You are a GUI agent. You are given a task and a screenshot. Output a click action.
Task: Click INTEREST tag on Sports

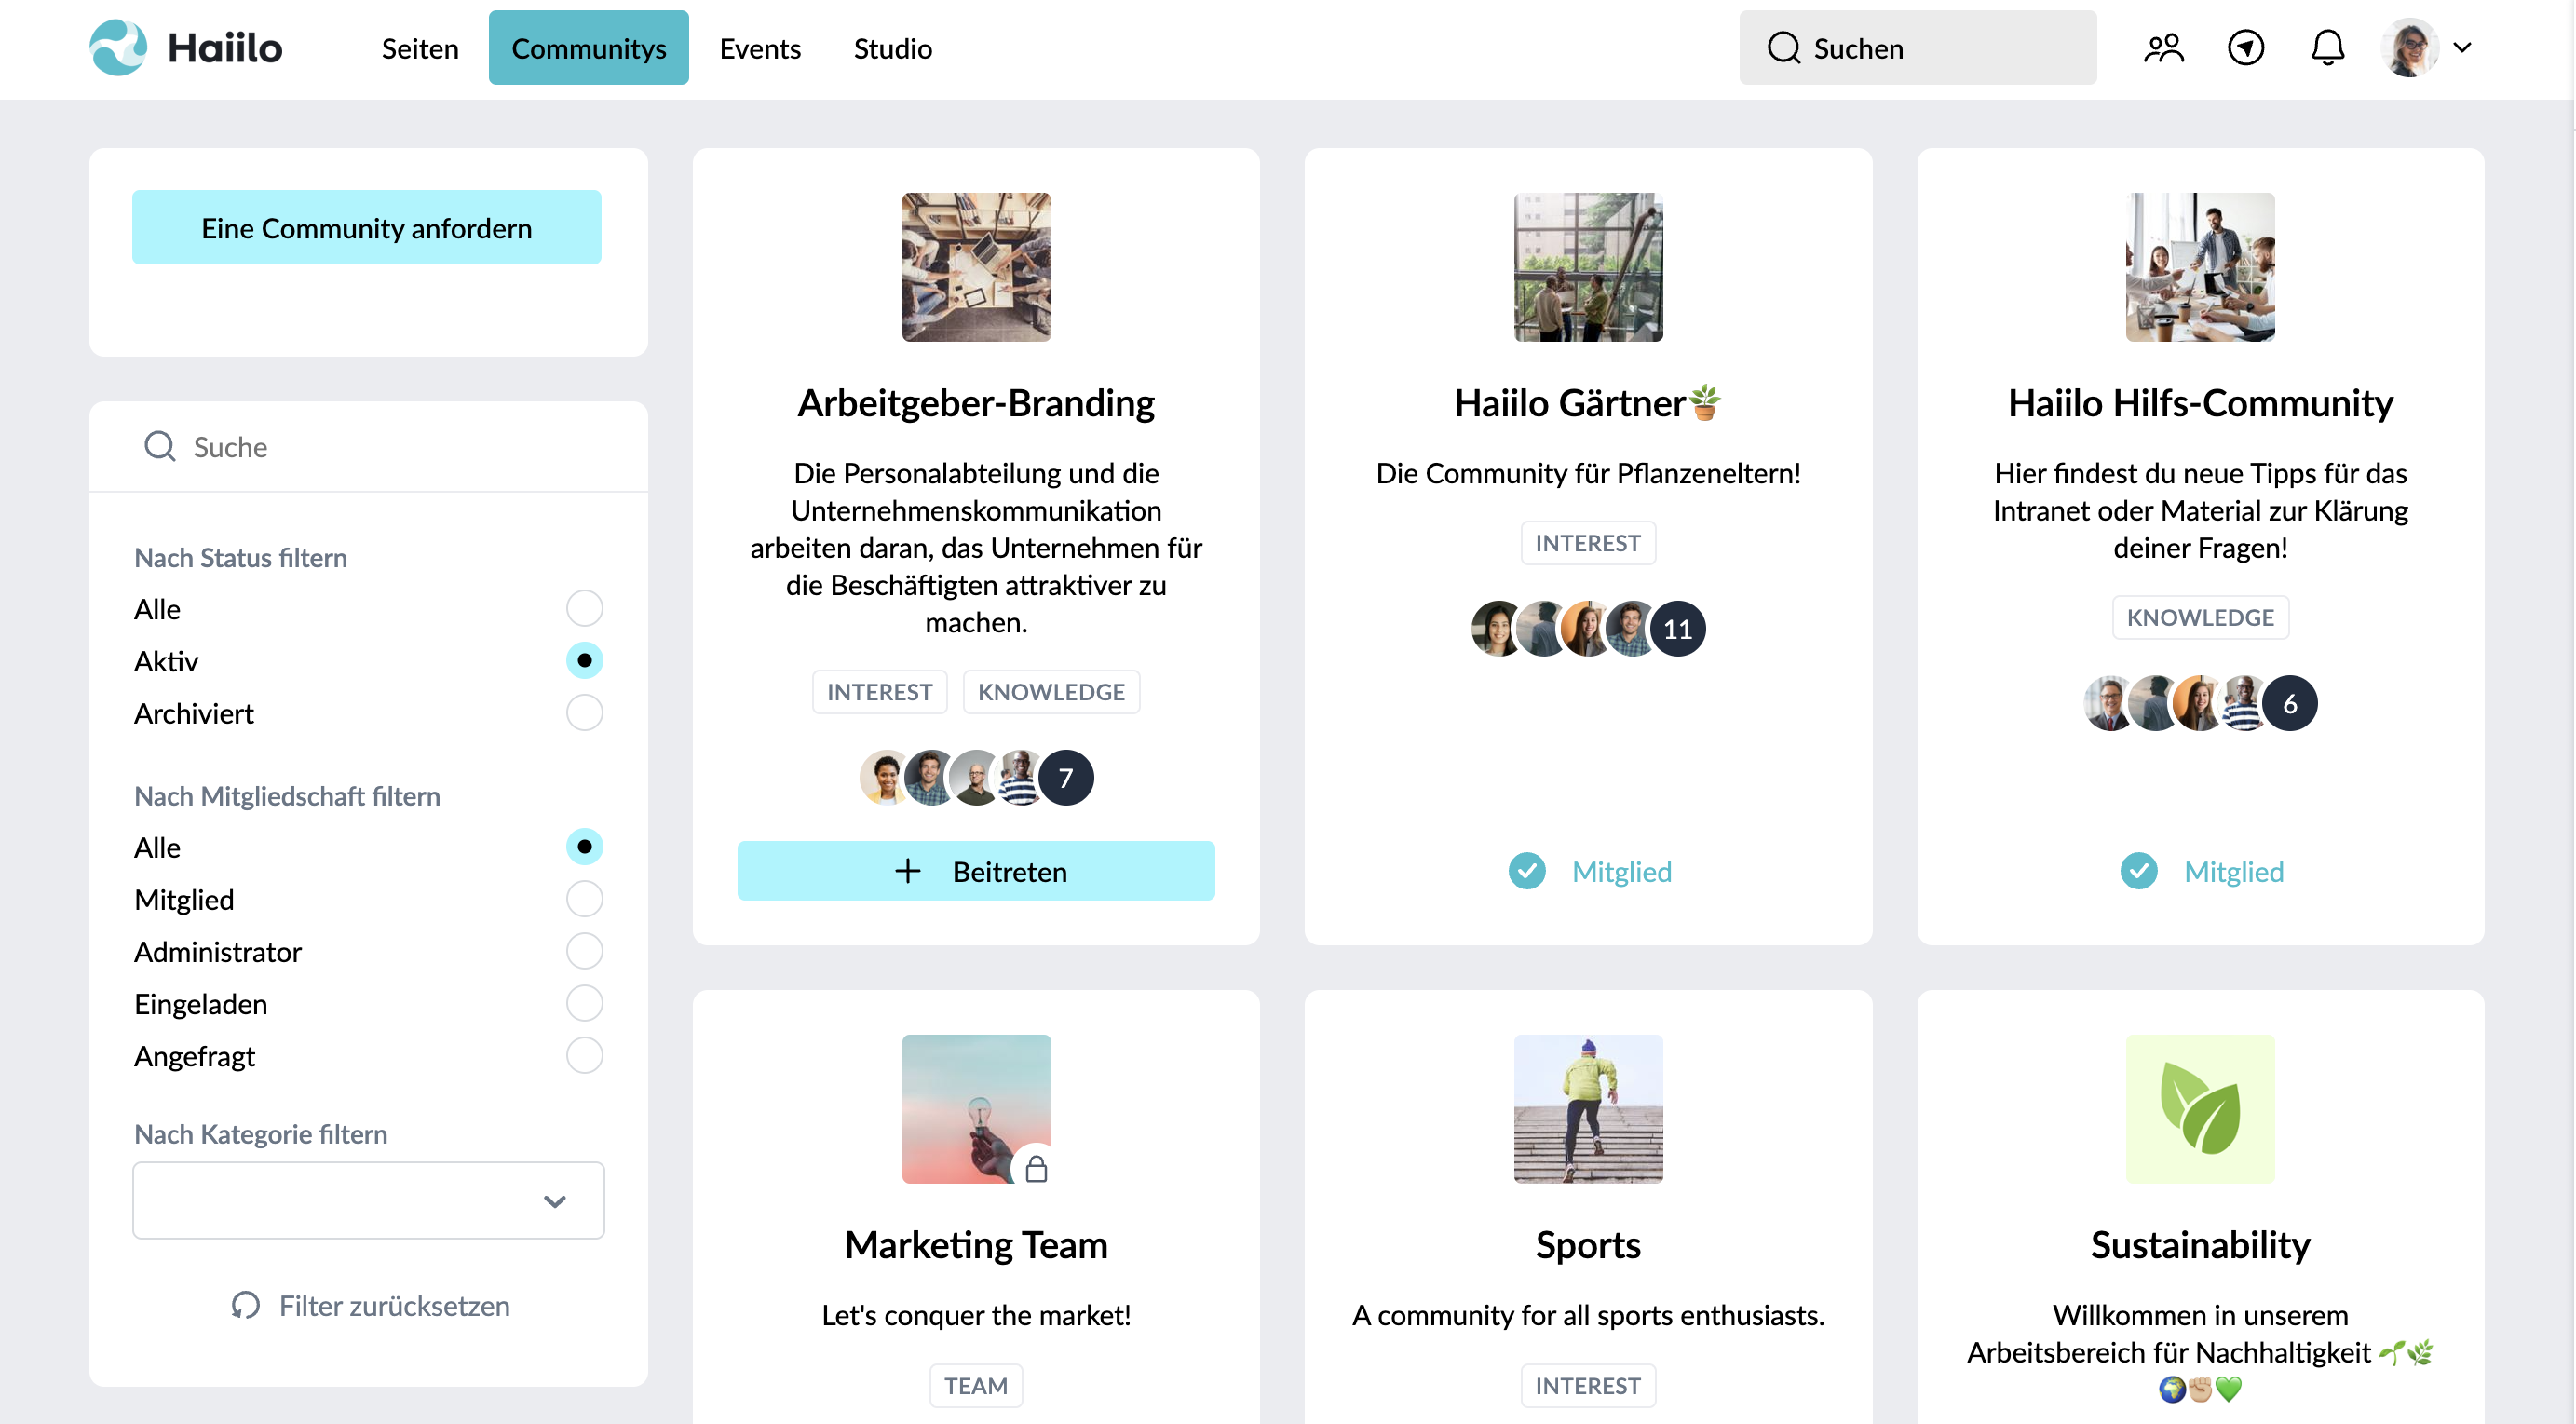pyautogui.click(x=1588, y=1386)
